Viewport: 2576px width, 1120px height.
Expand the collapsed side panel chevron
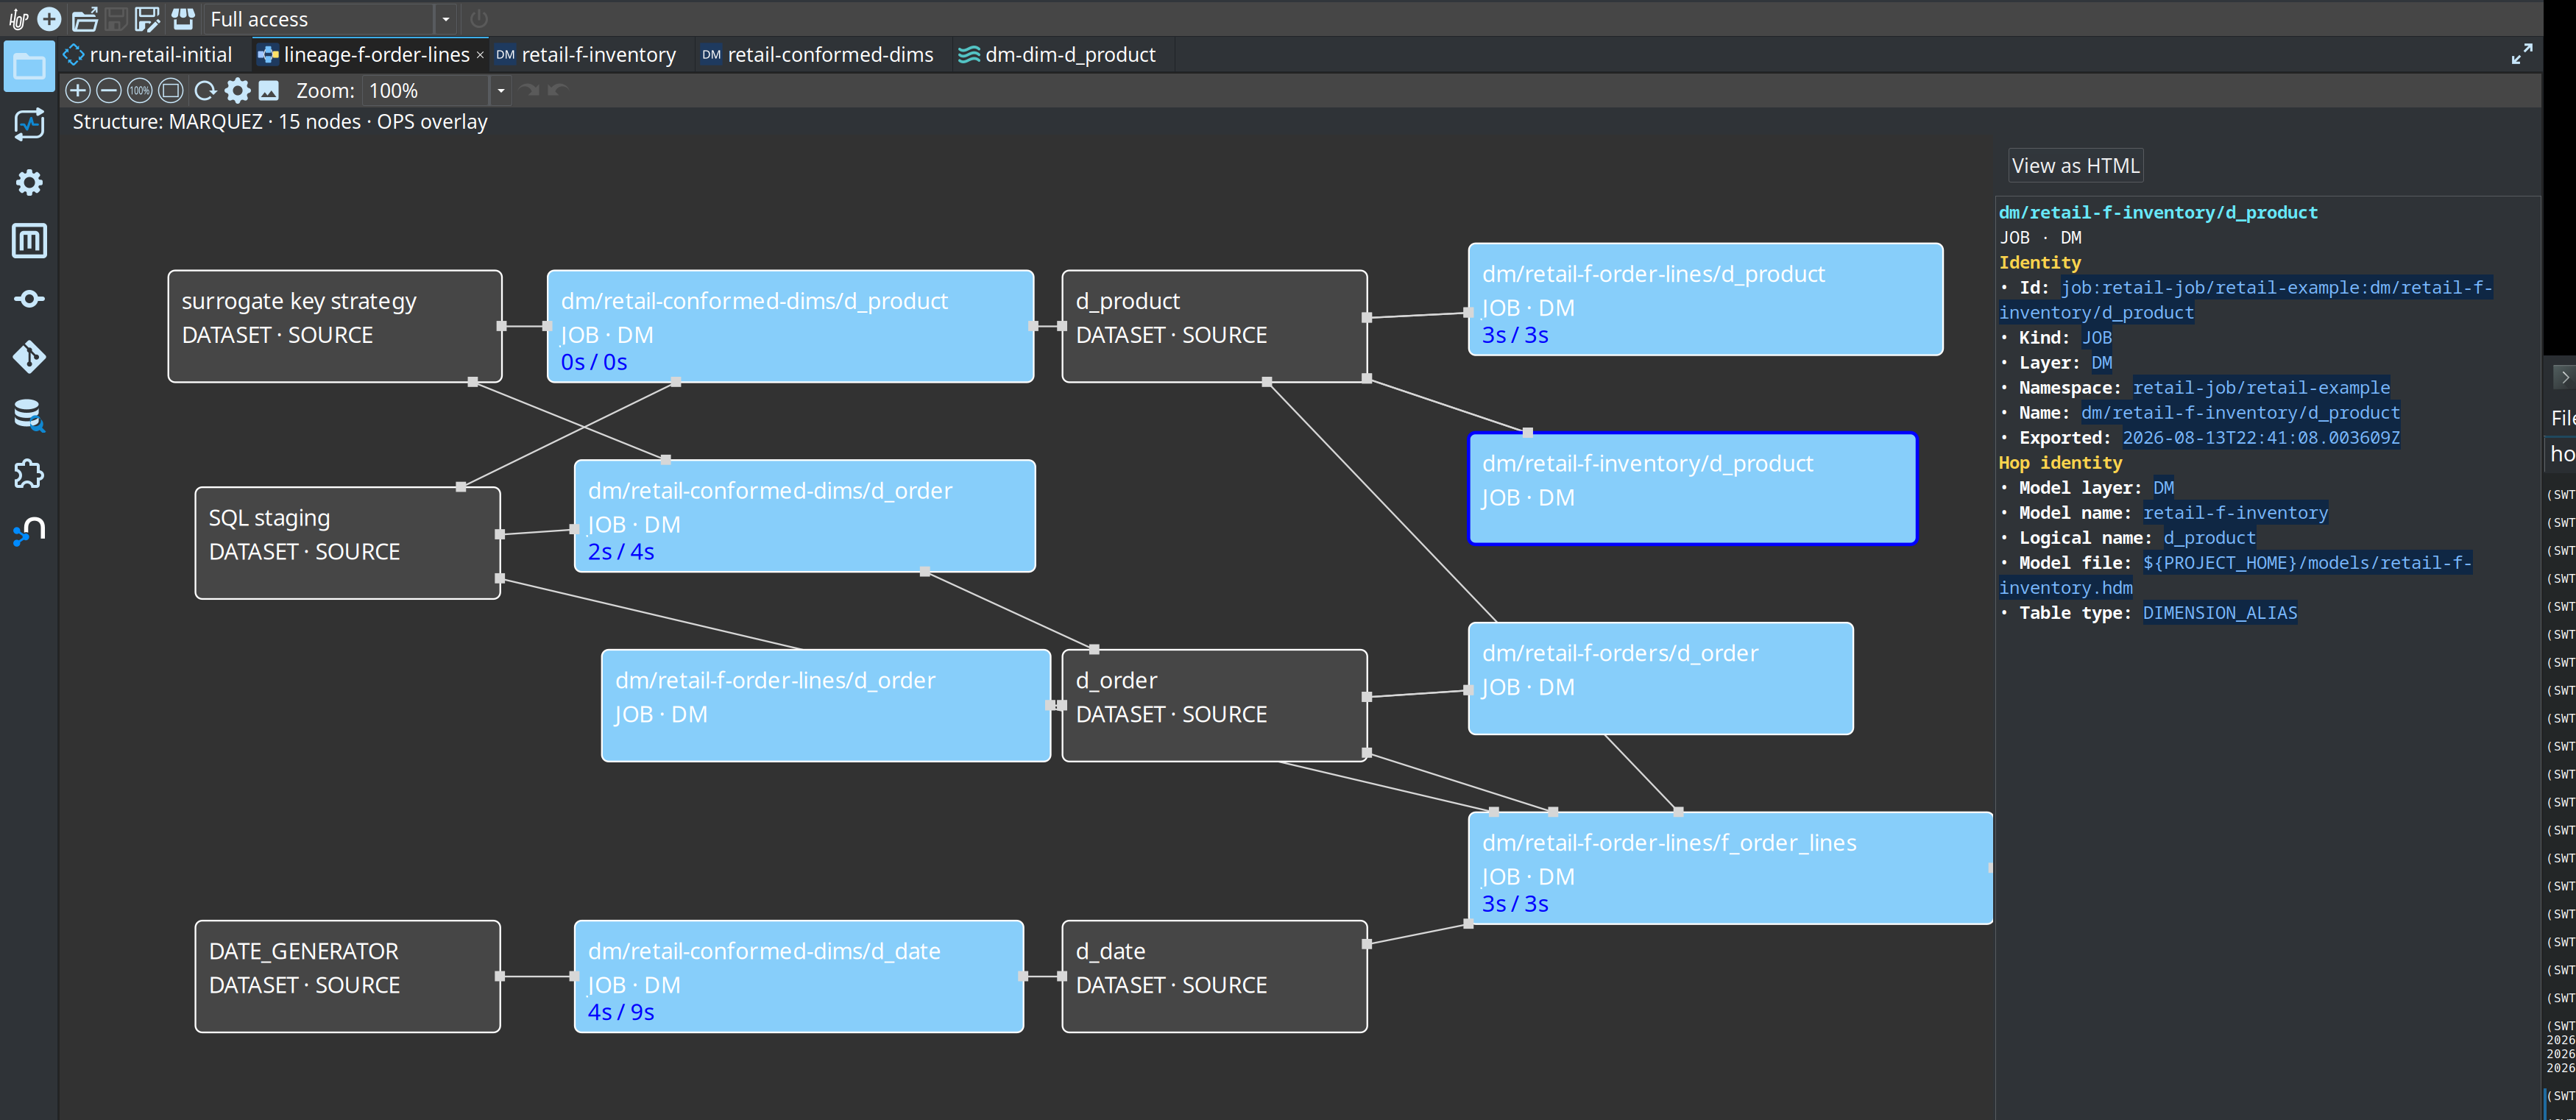[2565, 377]
